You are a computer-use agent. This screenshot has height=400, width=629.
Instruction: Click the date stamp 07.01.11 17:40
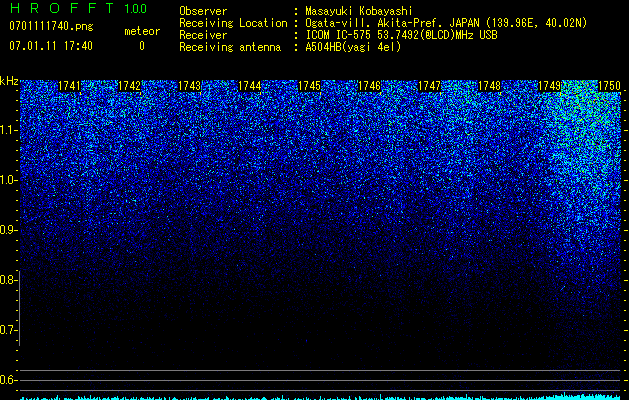coord(51,46)
